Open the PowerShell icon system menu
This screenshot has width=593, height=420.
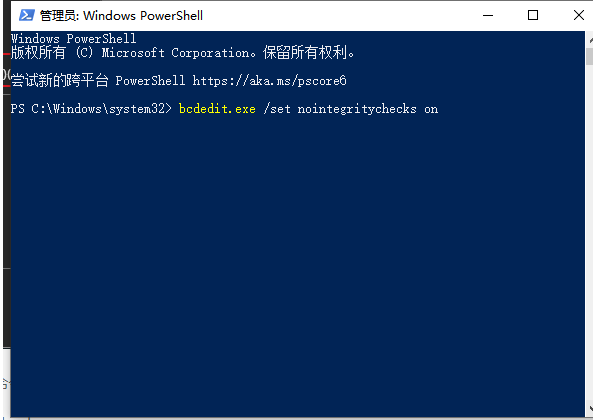click(x=27, y=15)
